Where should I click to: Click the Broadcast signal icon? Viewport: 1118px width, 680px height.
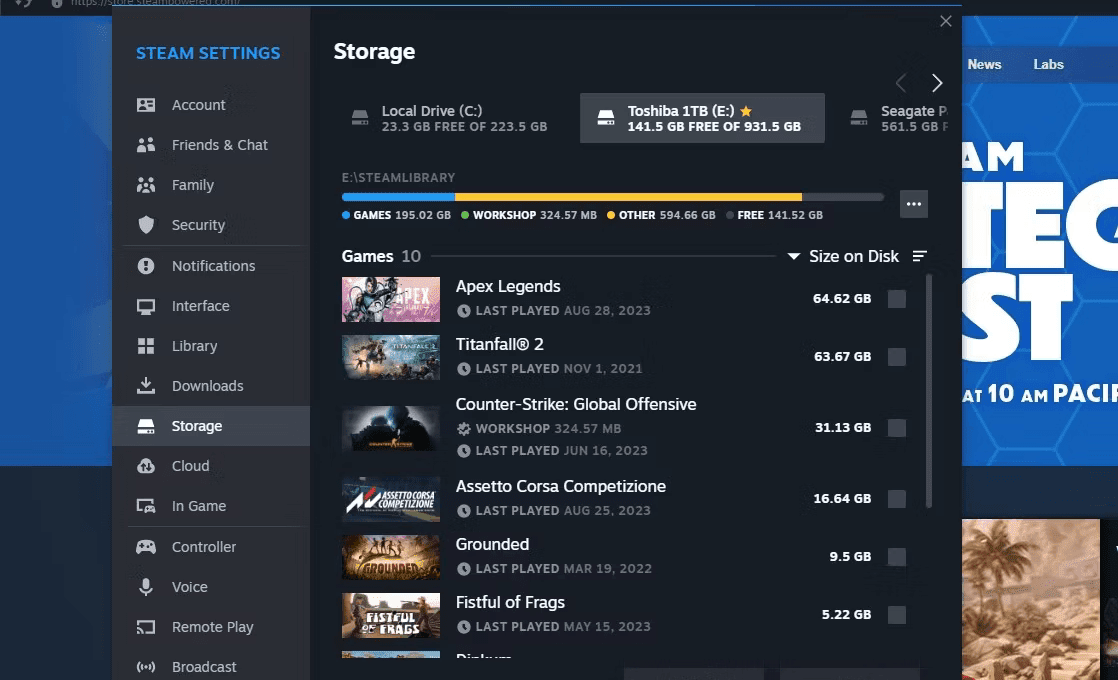coord(145,667)
